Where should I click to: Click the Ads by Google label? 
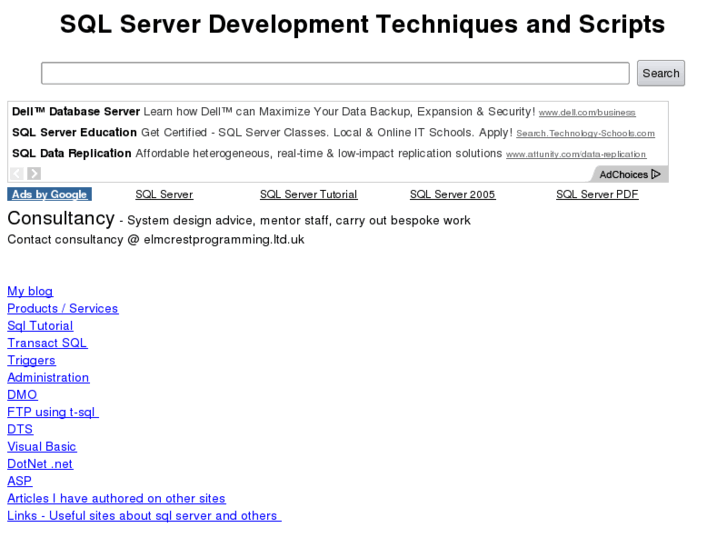tap(50, 194)
